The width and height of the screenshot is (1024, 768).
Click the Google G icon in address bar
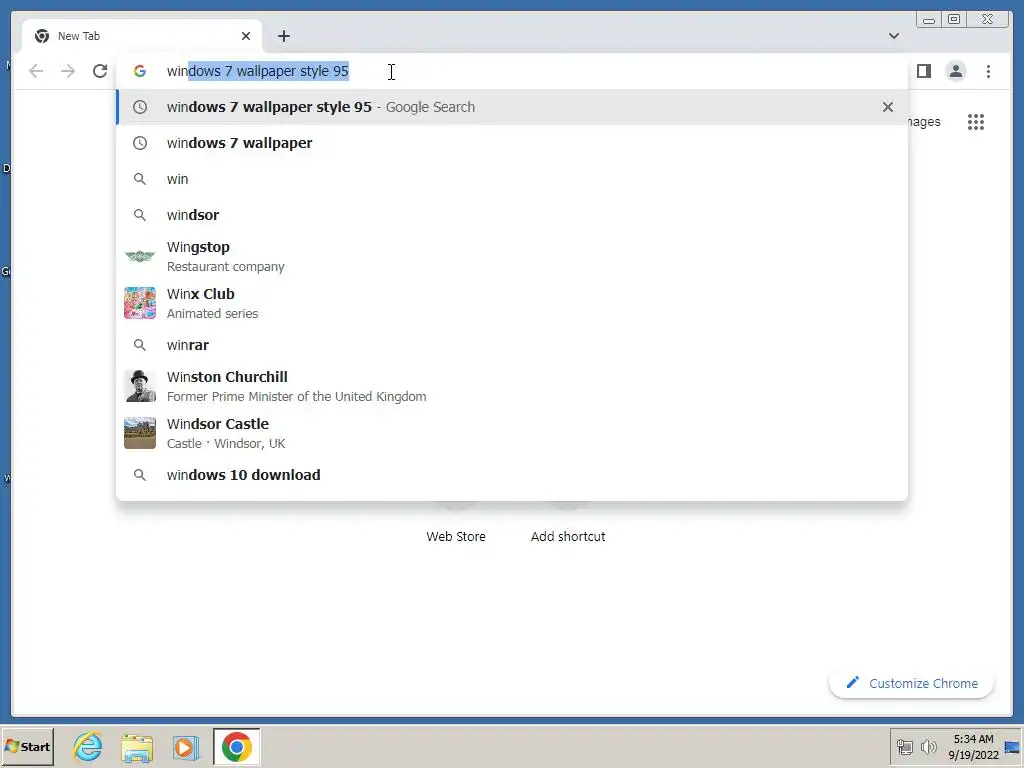coord(140,71)
